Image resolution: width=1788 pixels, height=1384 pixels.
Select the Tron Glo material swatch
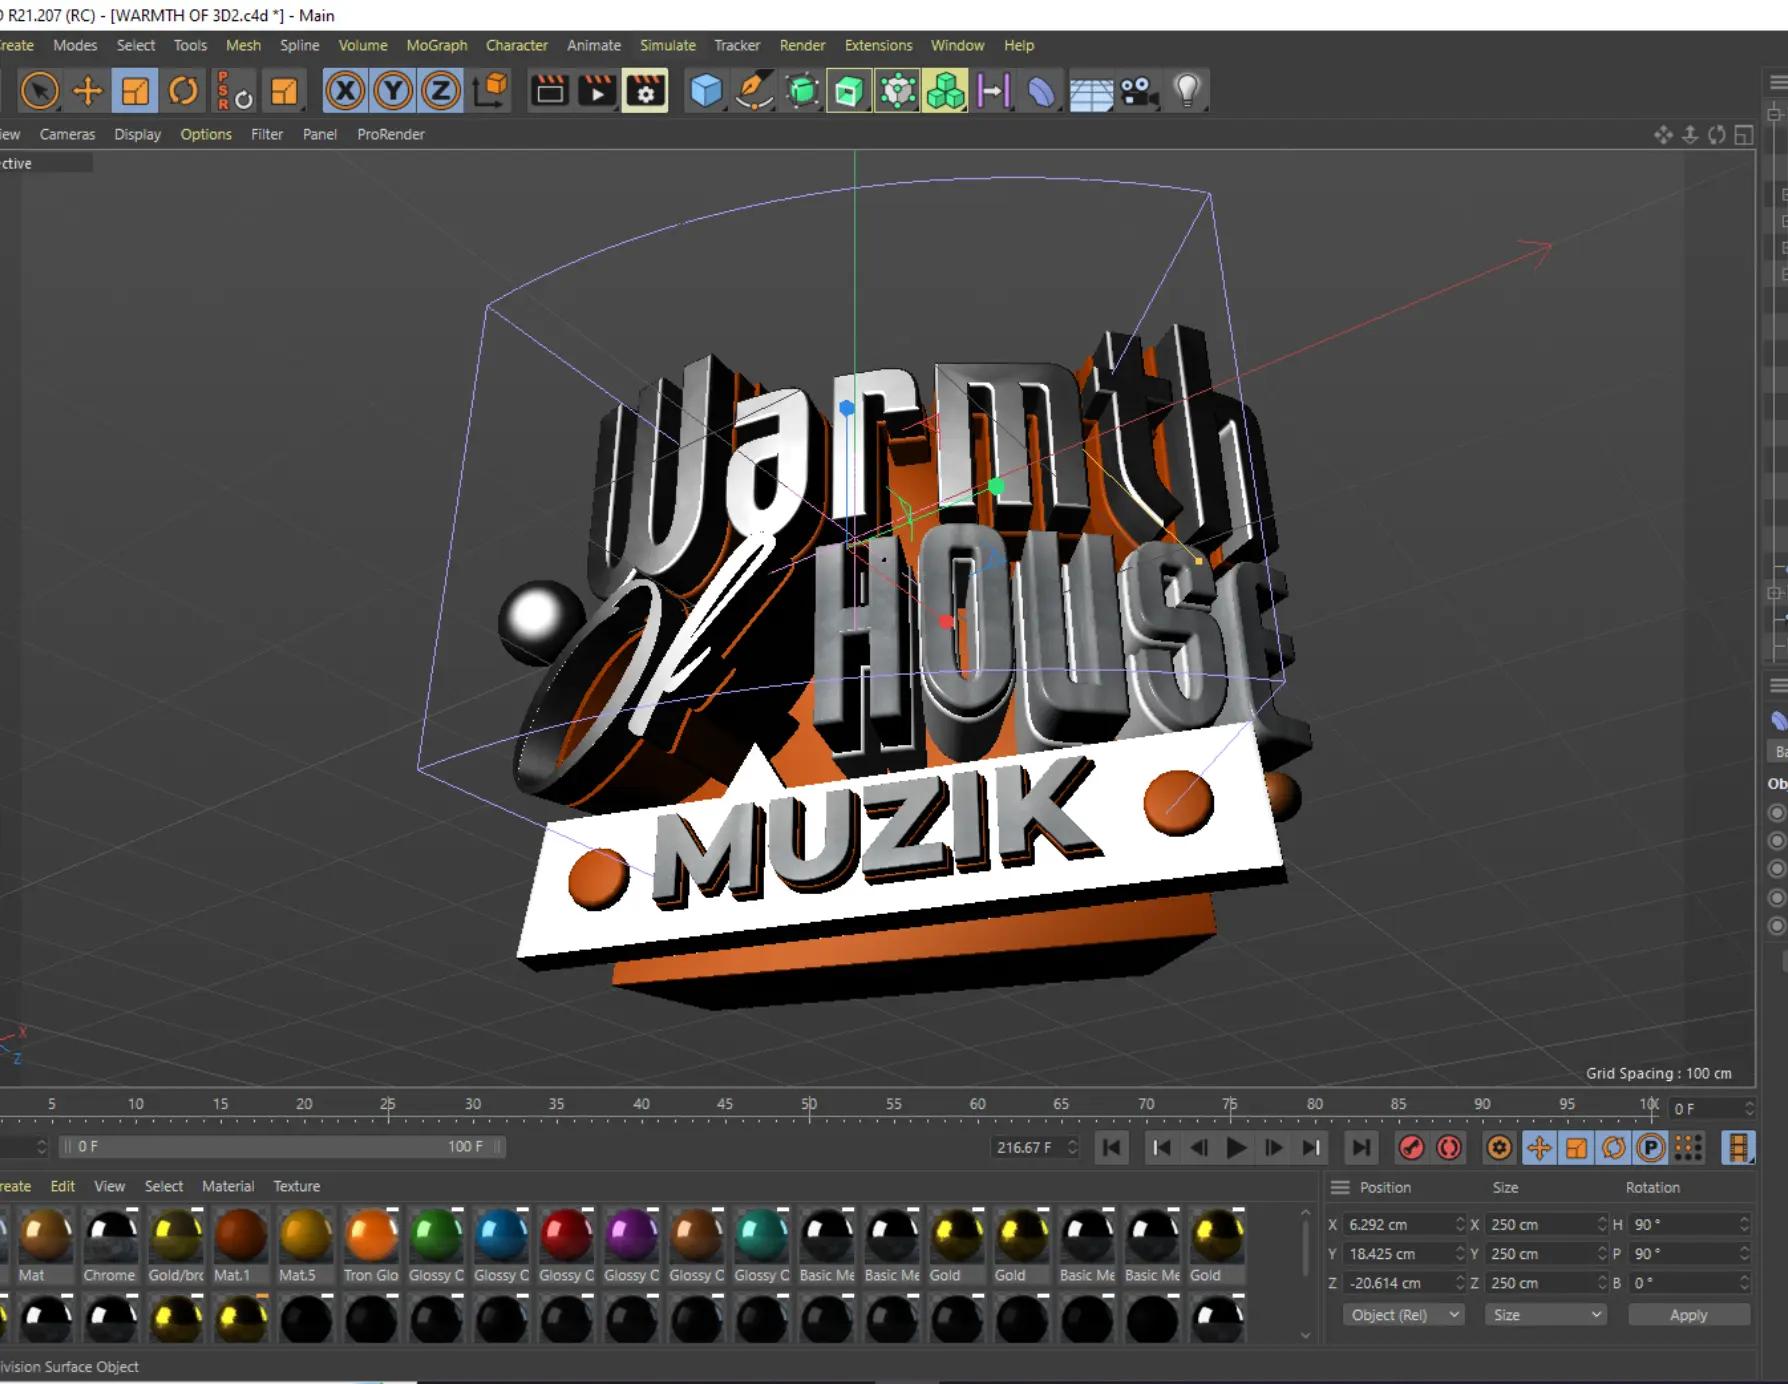(x=371, y=1246)
